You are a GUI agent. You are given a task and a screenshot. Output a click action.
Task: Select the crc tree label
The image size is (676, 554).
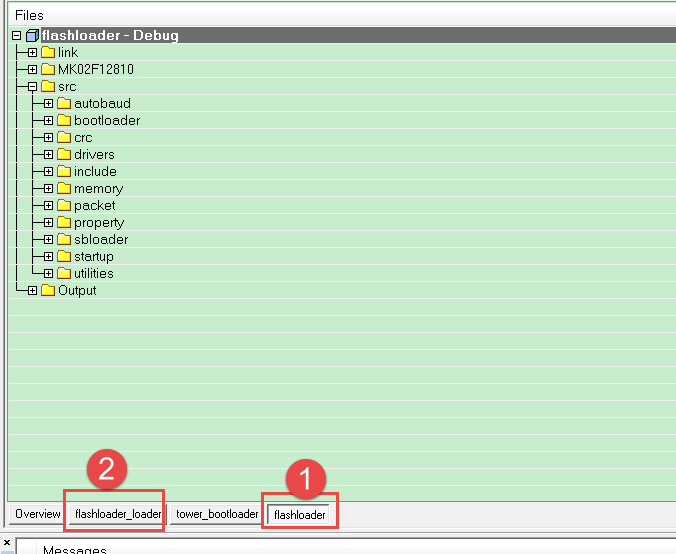click(83, 138)
